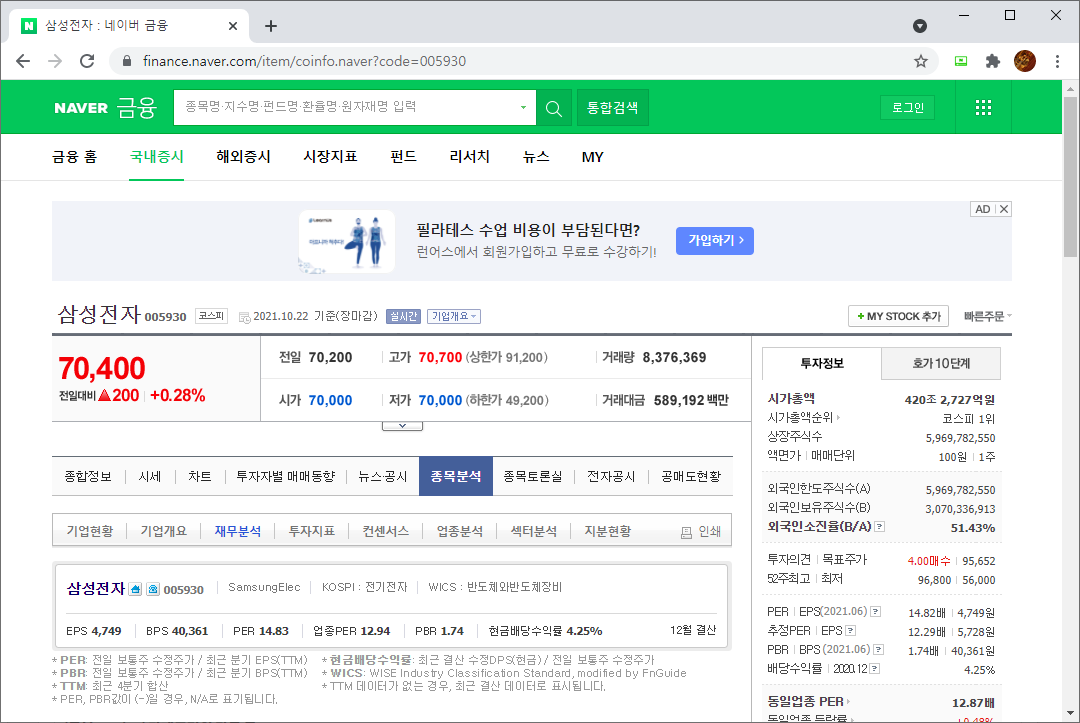Screen dimensions: 1080x723
Task: Open 기업현황 sub-tab
Action: click(x=90, y=531)
